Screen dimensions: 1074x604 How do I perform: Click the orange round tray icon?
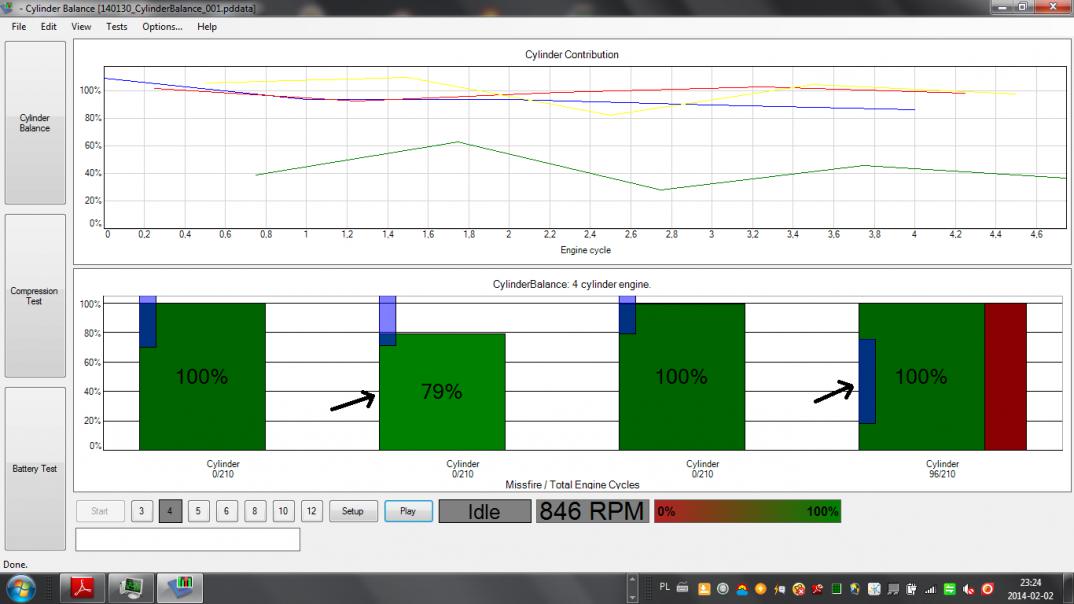760,589
